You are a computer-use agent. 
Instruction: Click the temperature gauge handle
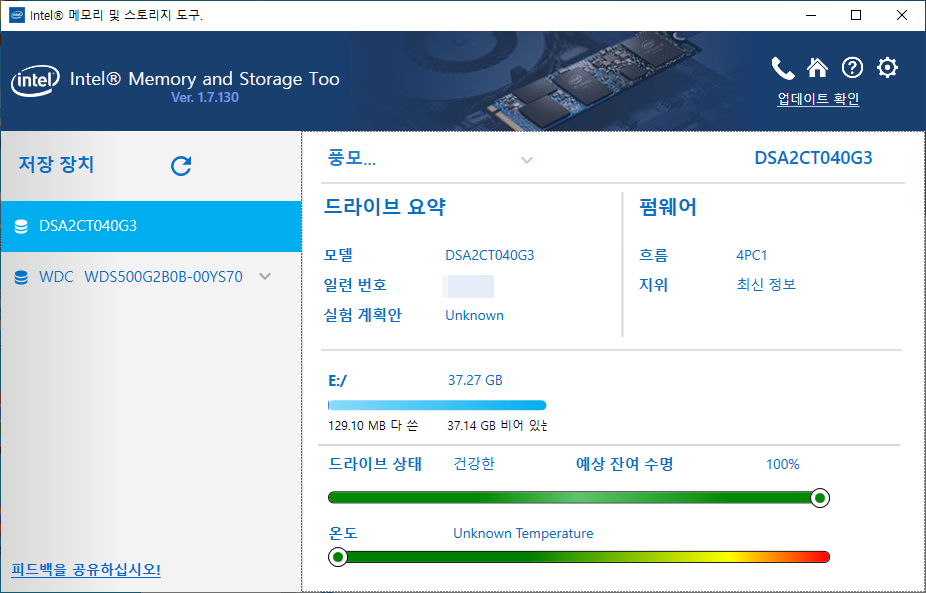[x=338, y=557]
